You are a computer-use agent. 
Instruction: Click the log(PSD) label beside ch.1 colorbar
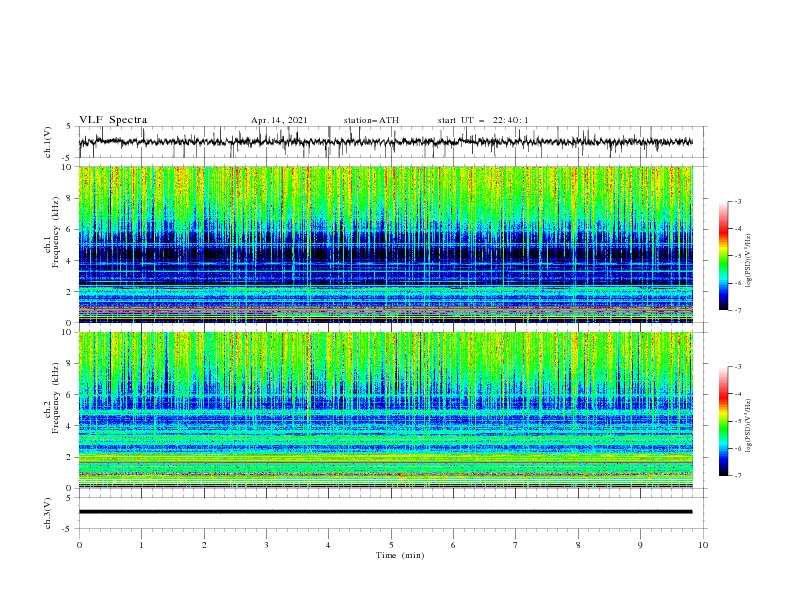(748, 261)
